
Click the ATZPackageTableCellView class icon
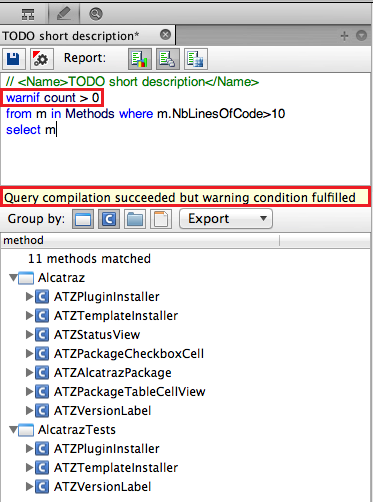(x=42, y=391)
